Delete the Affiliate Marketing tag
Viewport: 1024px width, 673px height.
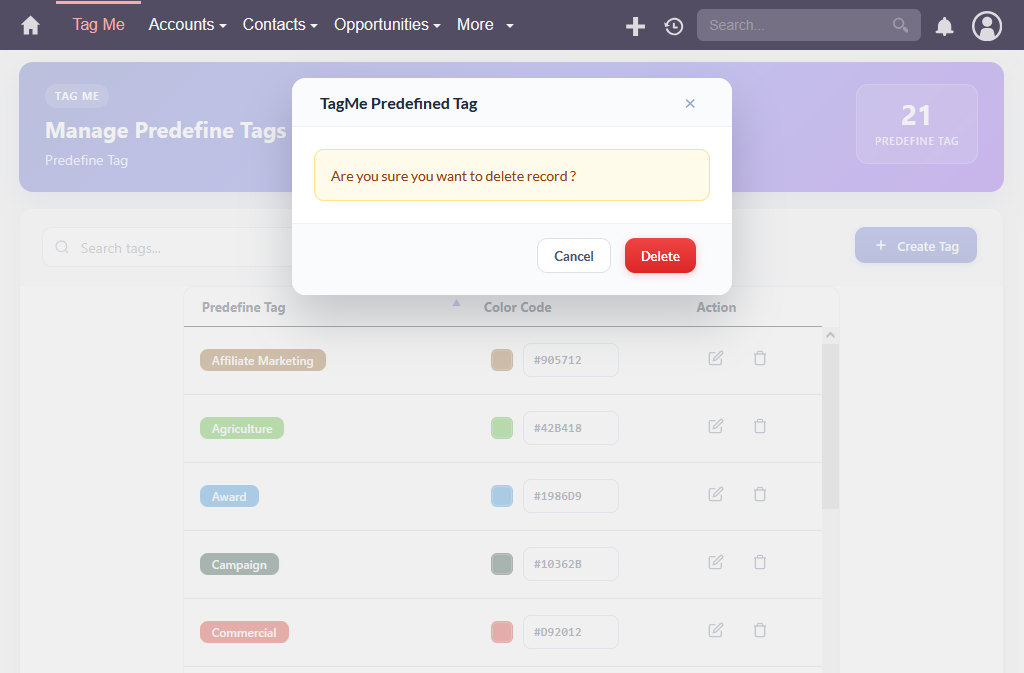pos(760,358)
